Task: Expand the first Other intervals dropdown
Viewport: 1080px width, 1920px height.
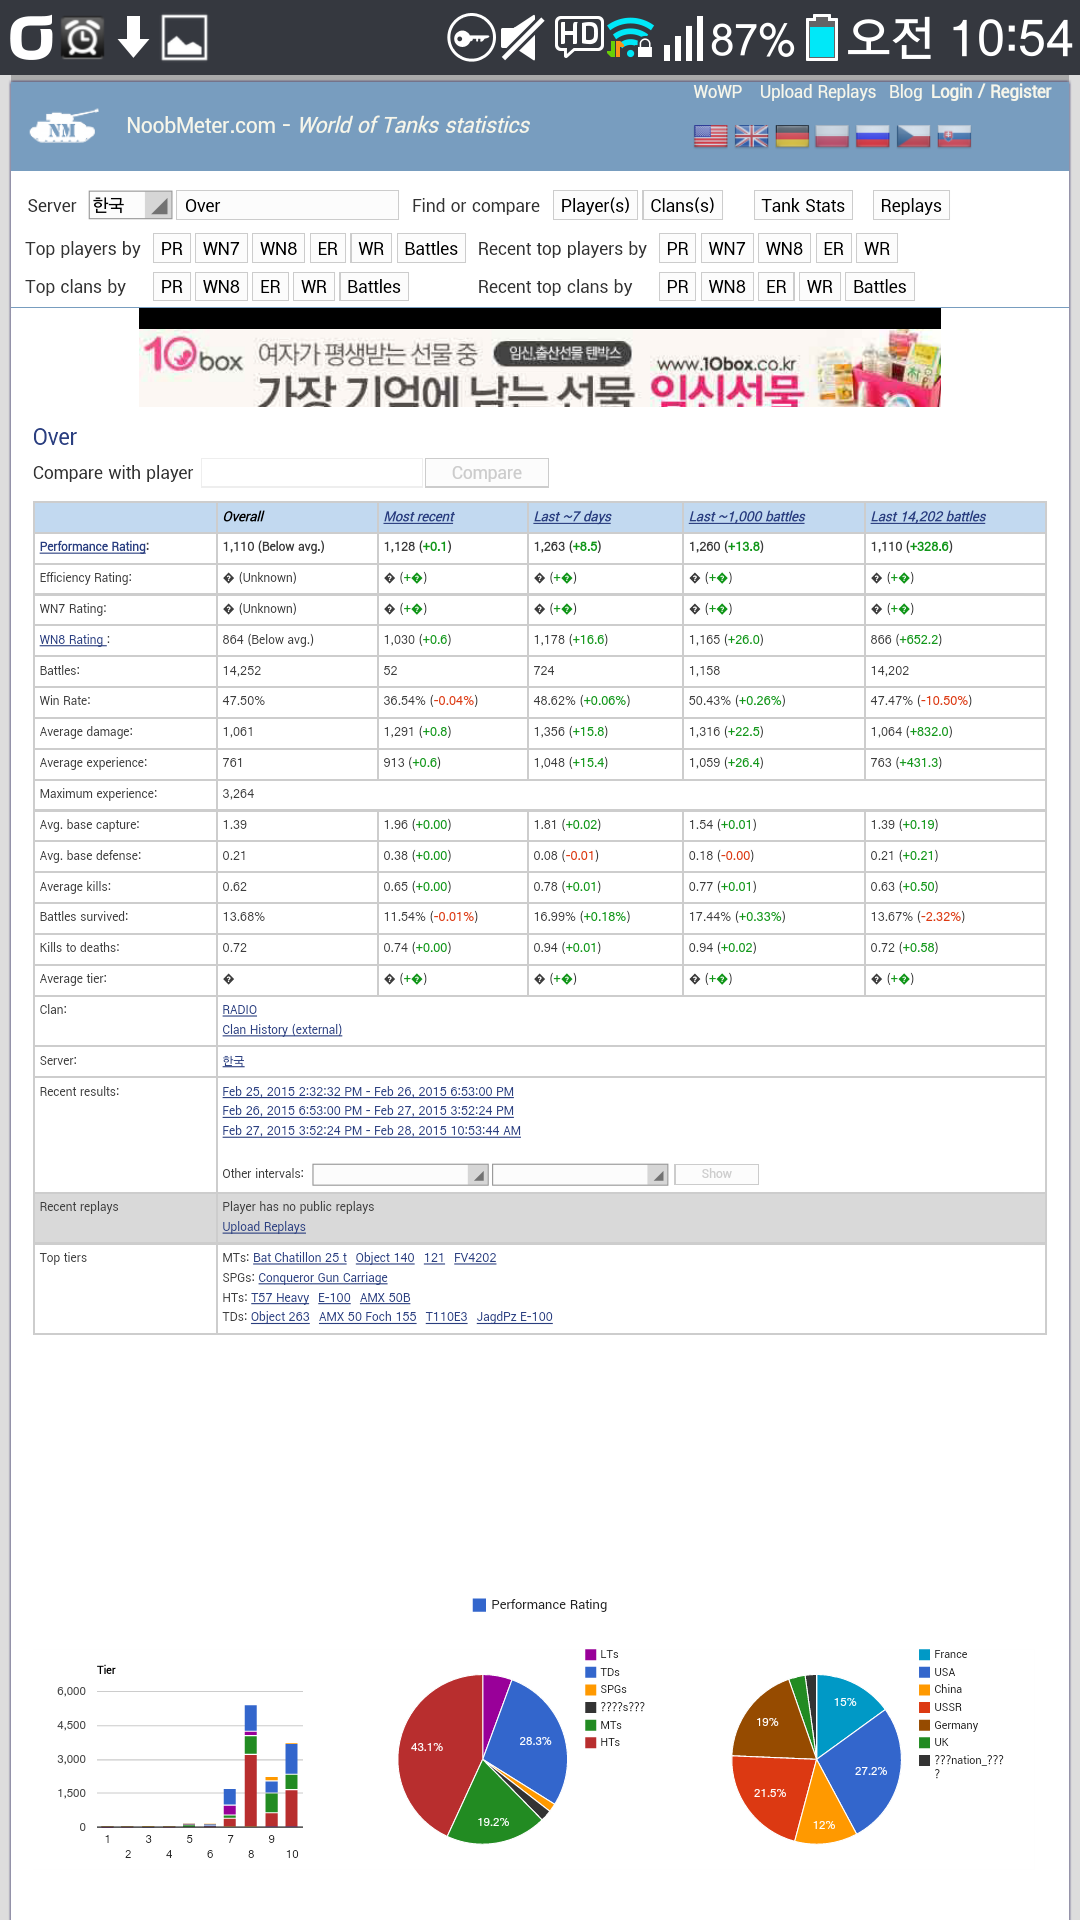Action: 400,1174
